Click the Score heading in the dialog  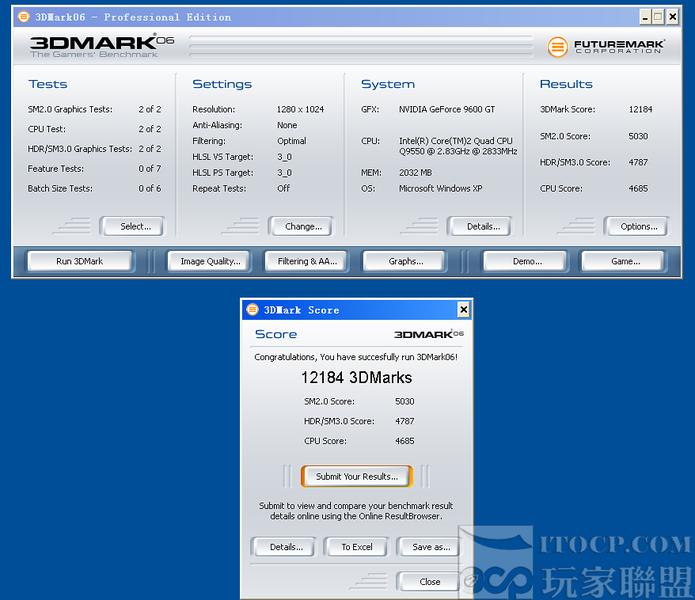[x=276, y=334]
